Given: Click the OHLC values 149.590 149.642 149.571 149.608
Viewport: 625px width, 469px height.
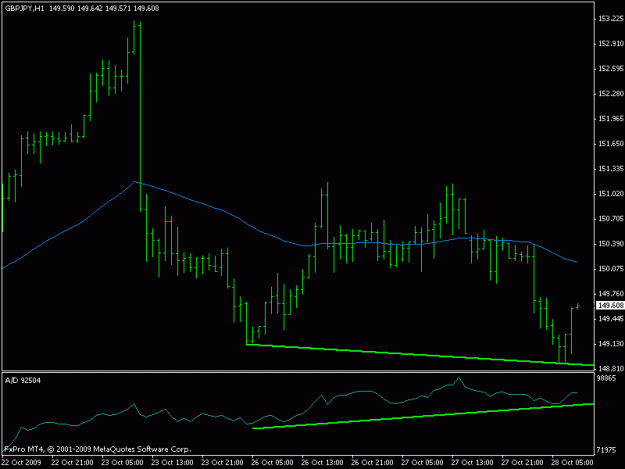Looking at the screenshot, I should tap(104, 8).
